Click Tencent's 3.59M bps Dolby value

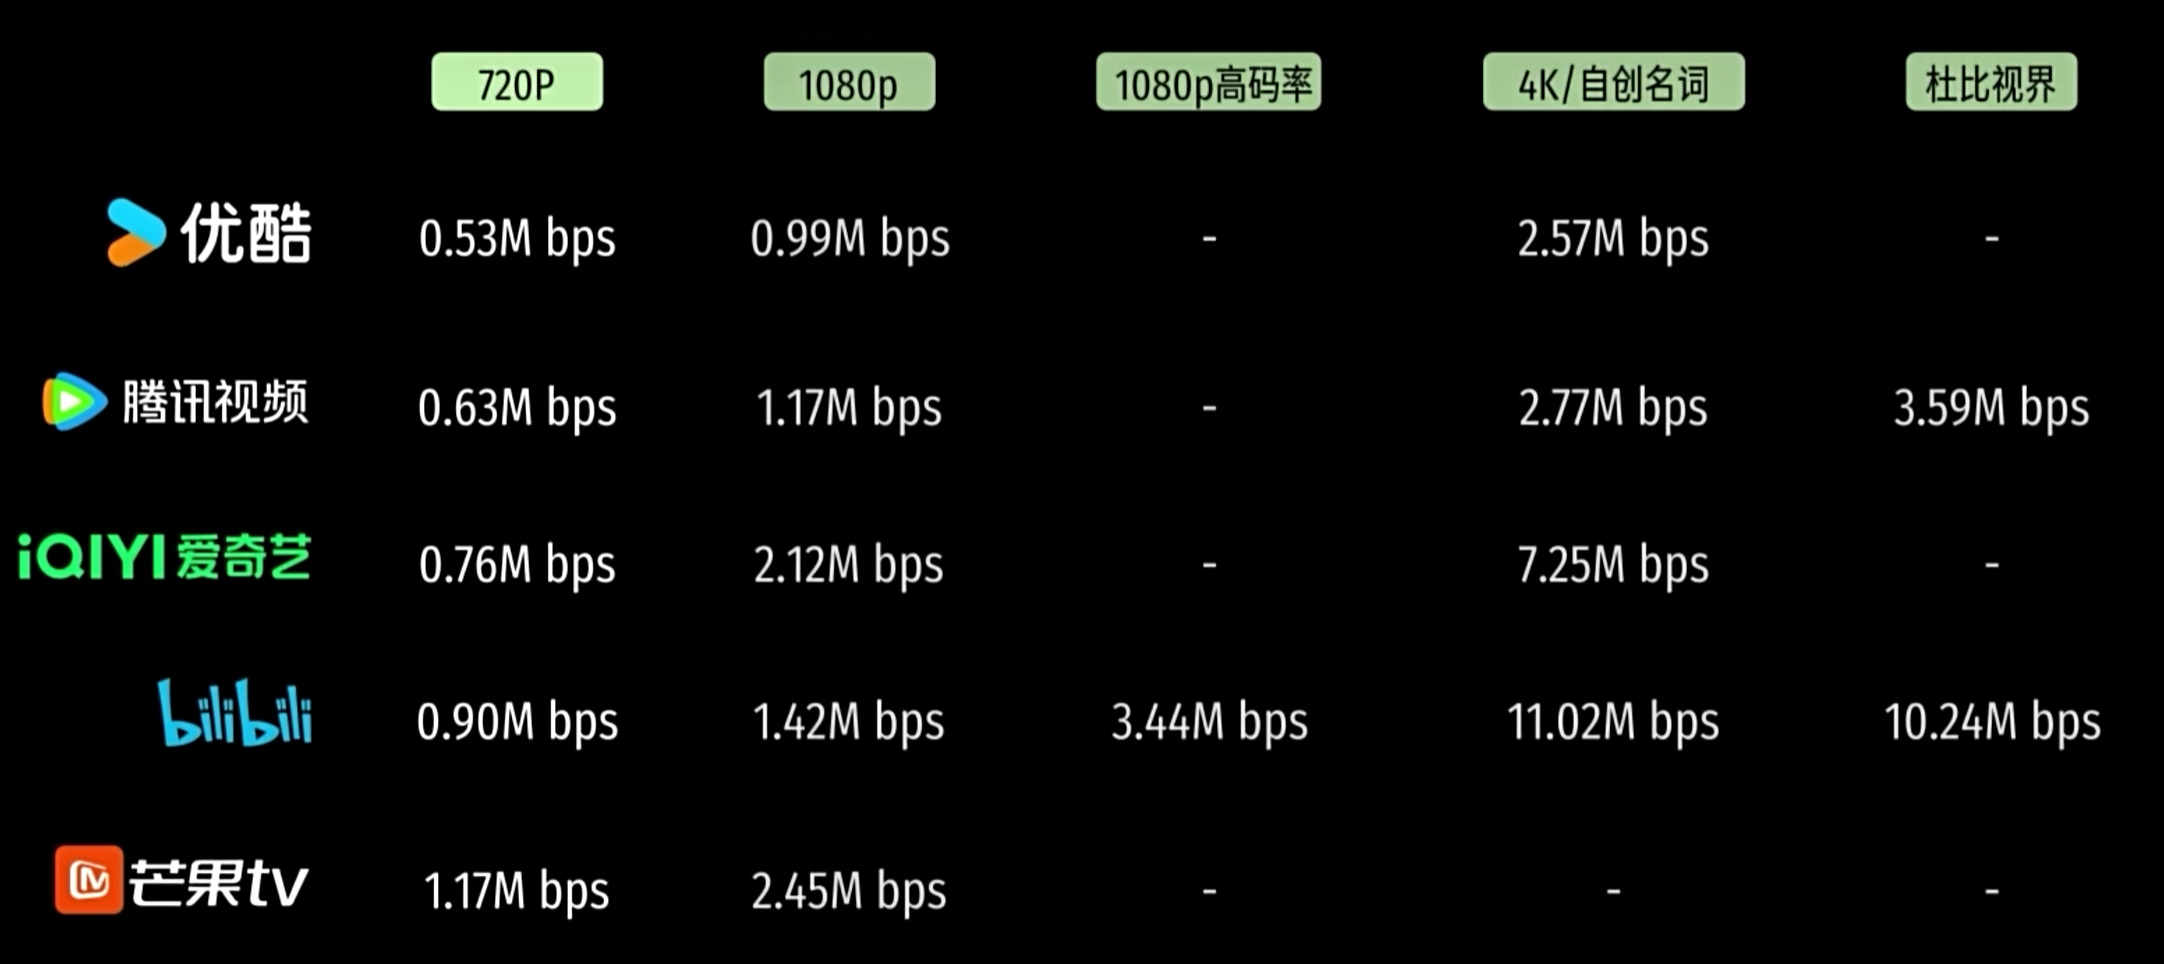[1991, 408]
